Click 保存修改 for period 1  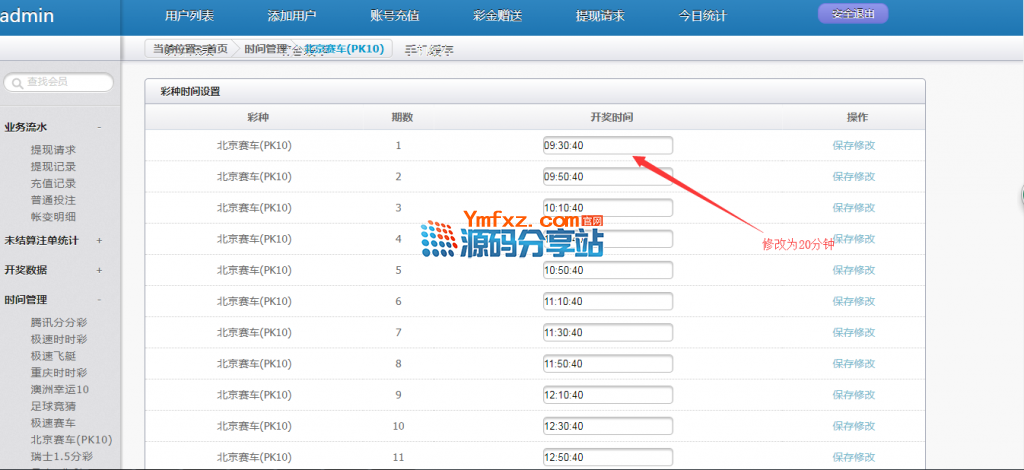(x=853, y=145)
